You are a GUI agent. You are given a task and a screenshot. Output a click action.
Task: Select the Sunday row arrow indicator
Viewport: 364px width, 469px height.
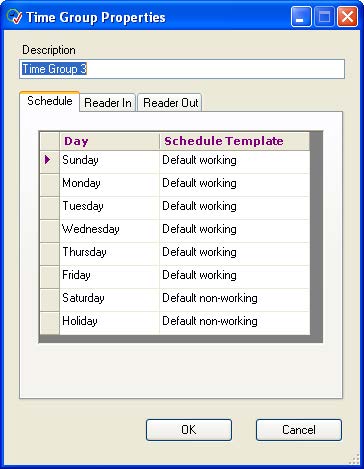pyautogui.click(x=49, y=160)
